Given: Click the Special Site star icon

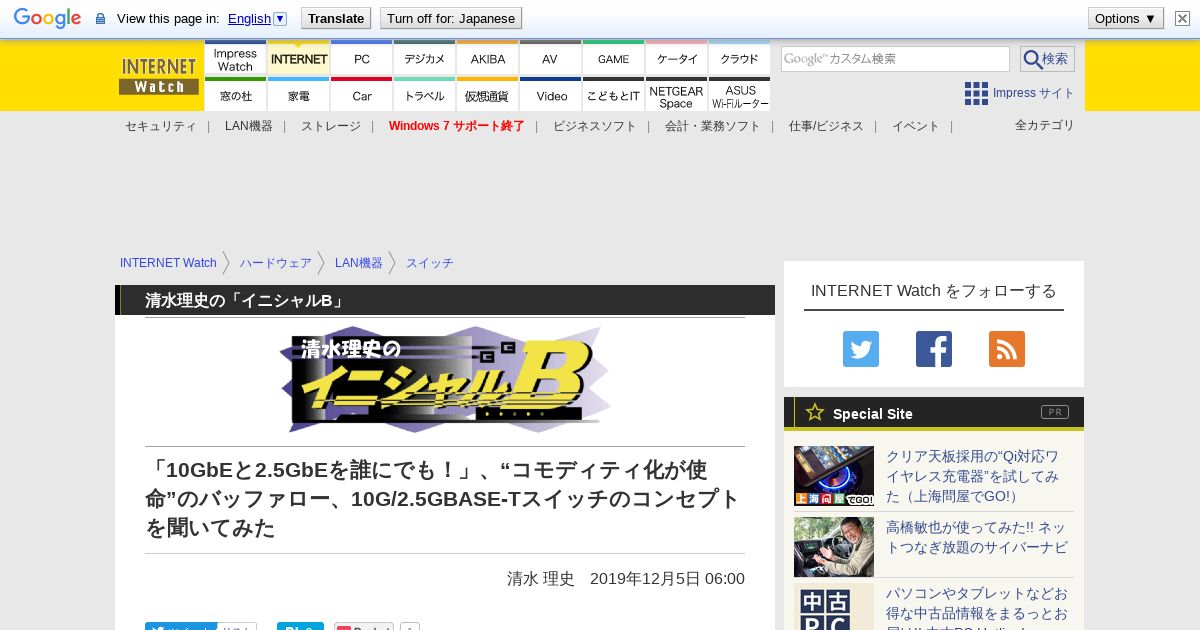Looking at the screenshot, I should [x=815, y=412].
